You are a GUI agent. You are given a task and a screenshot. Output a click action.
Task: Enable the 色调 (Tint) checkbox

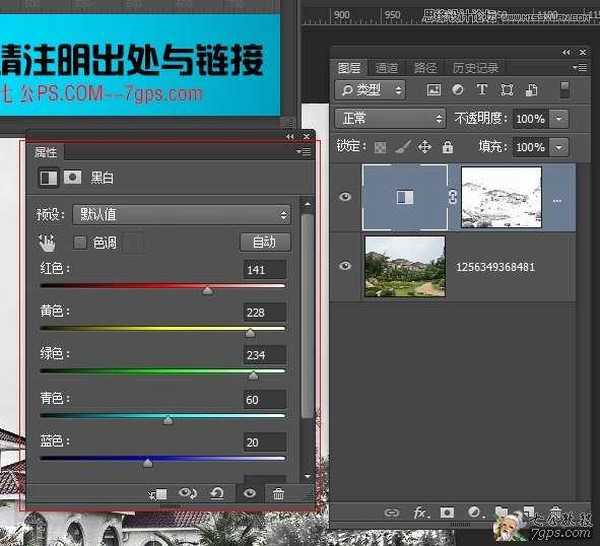click(80, 242)
